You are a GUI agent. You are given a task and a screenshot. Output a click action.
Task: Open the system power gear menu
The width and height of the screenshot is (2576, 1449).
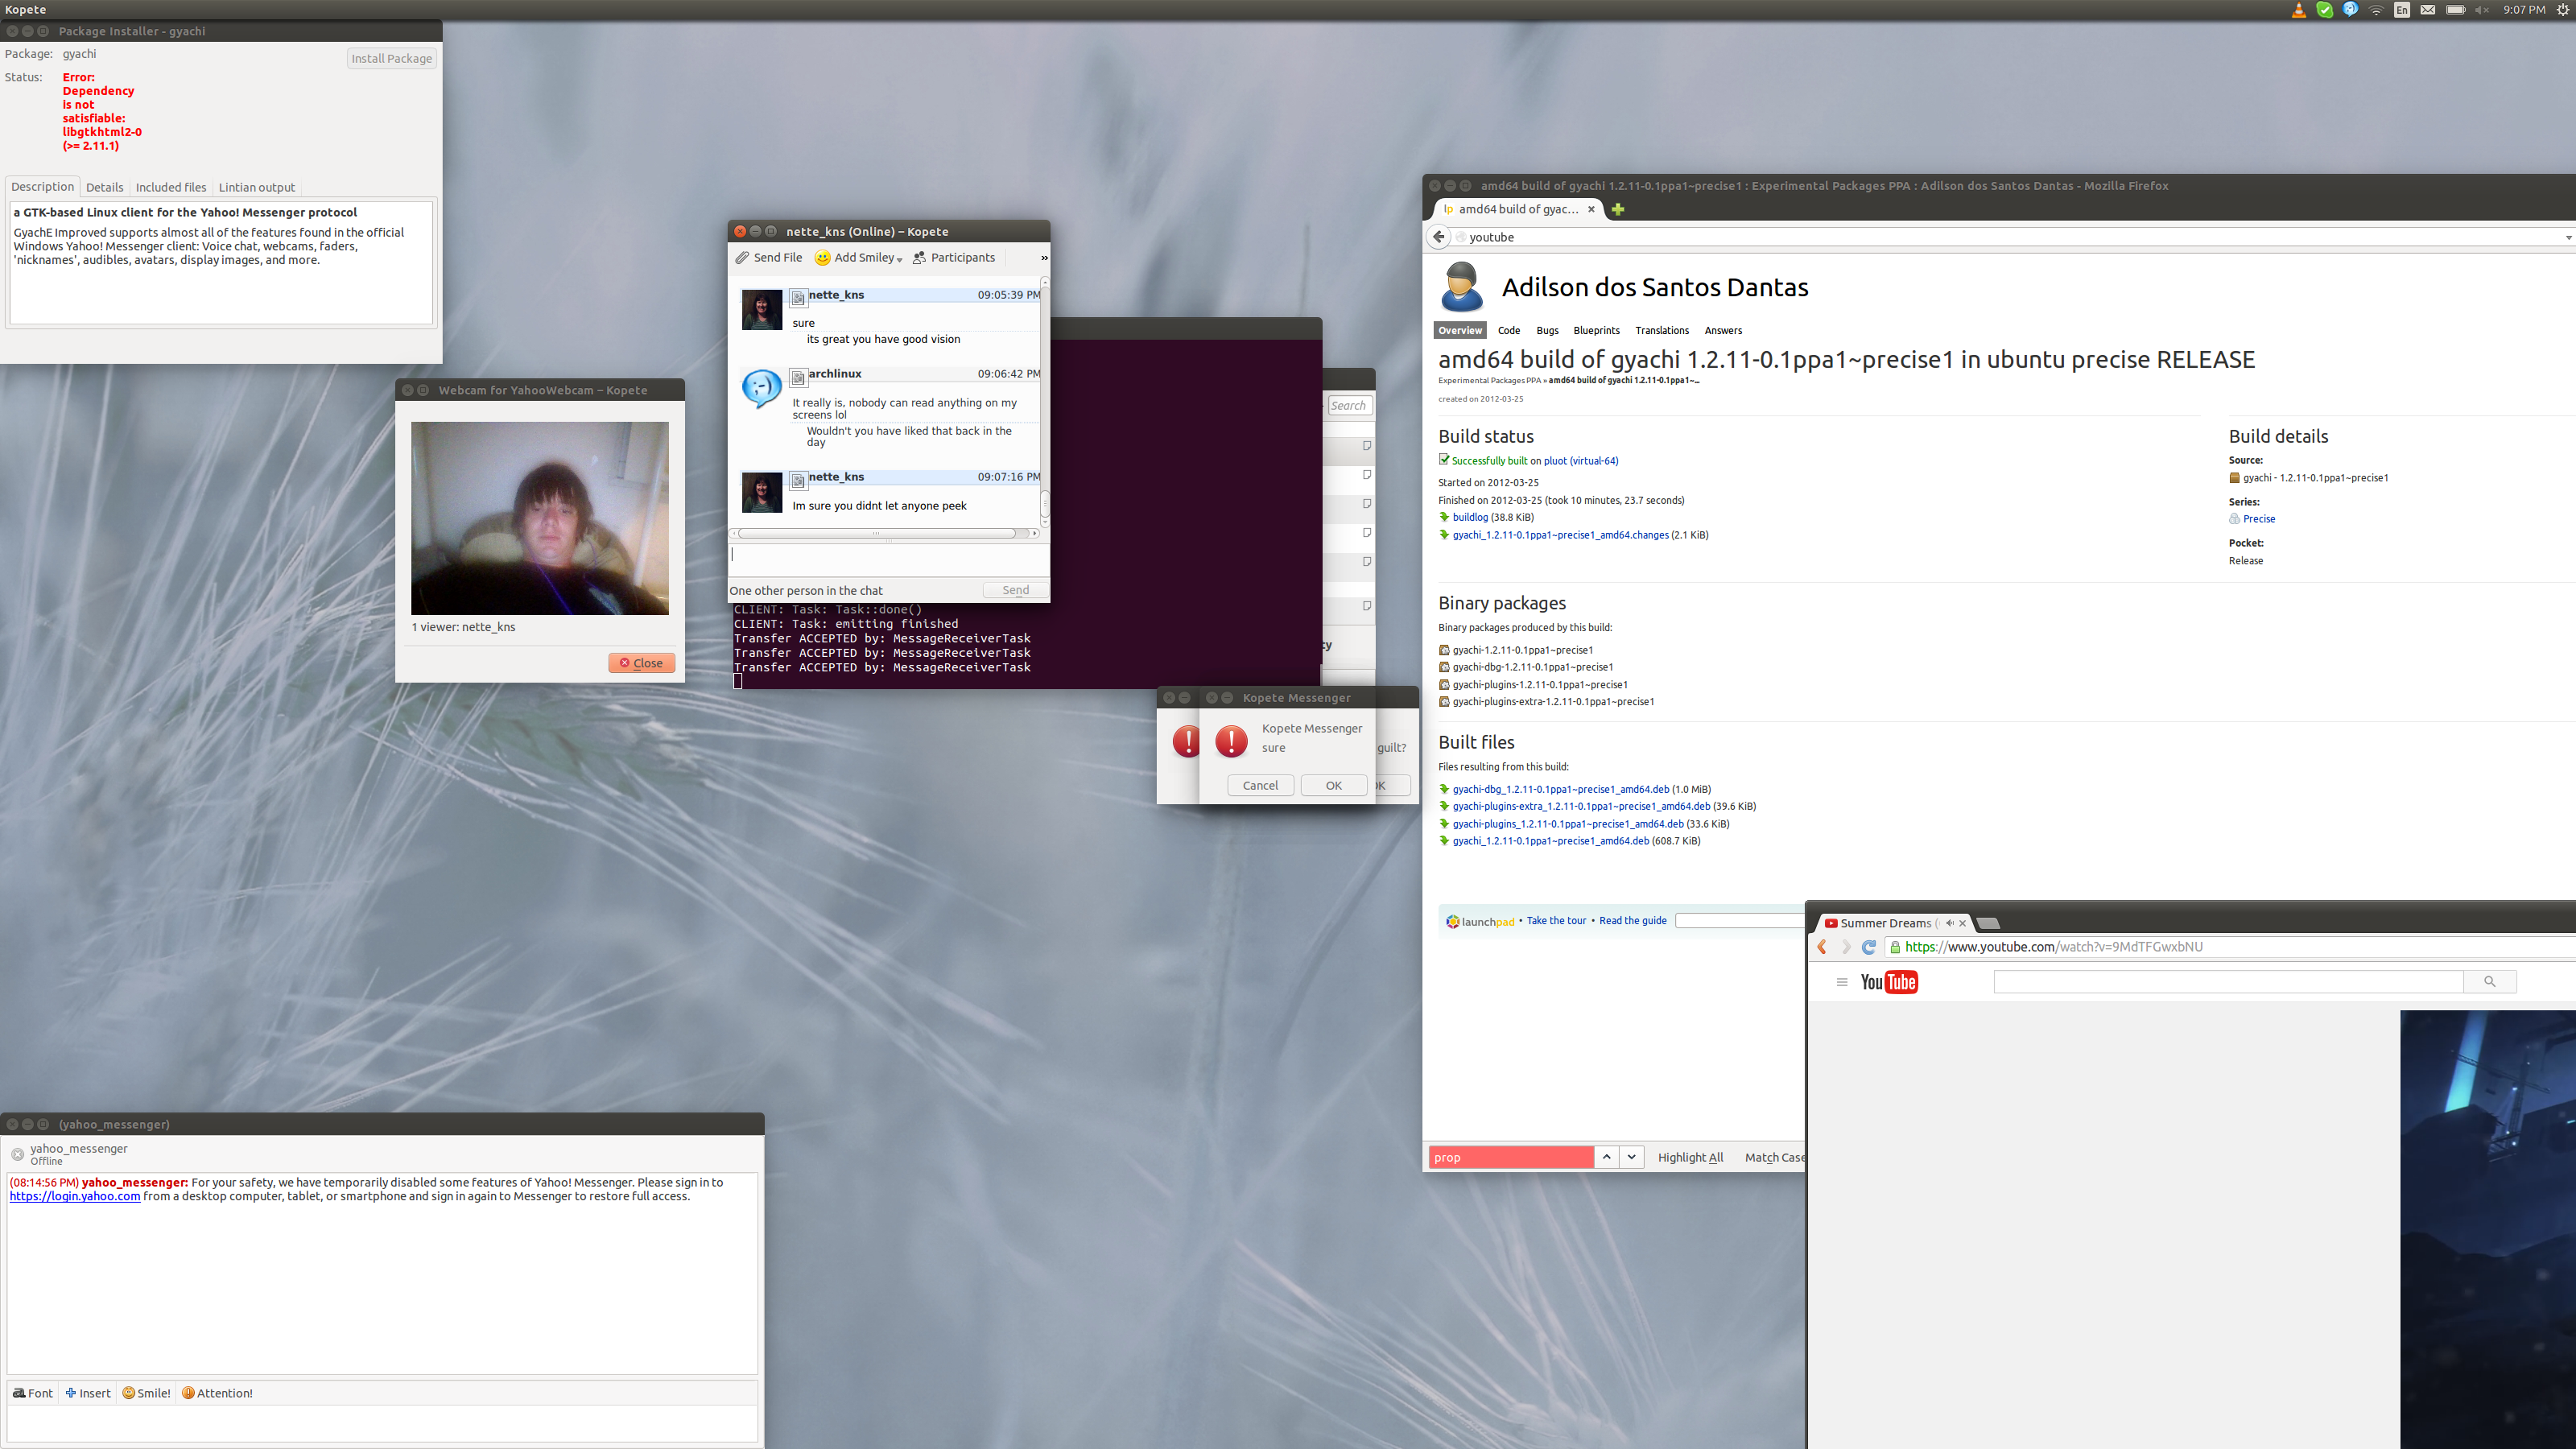[x=2562, y=10]
